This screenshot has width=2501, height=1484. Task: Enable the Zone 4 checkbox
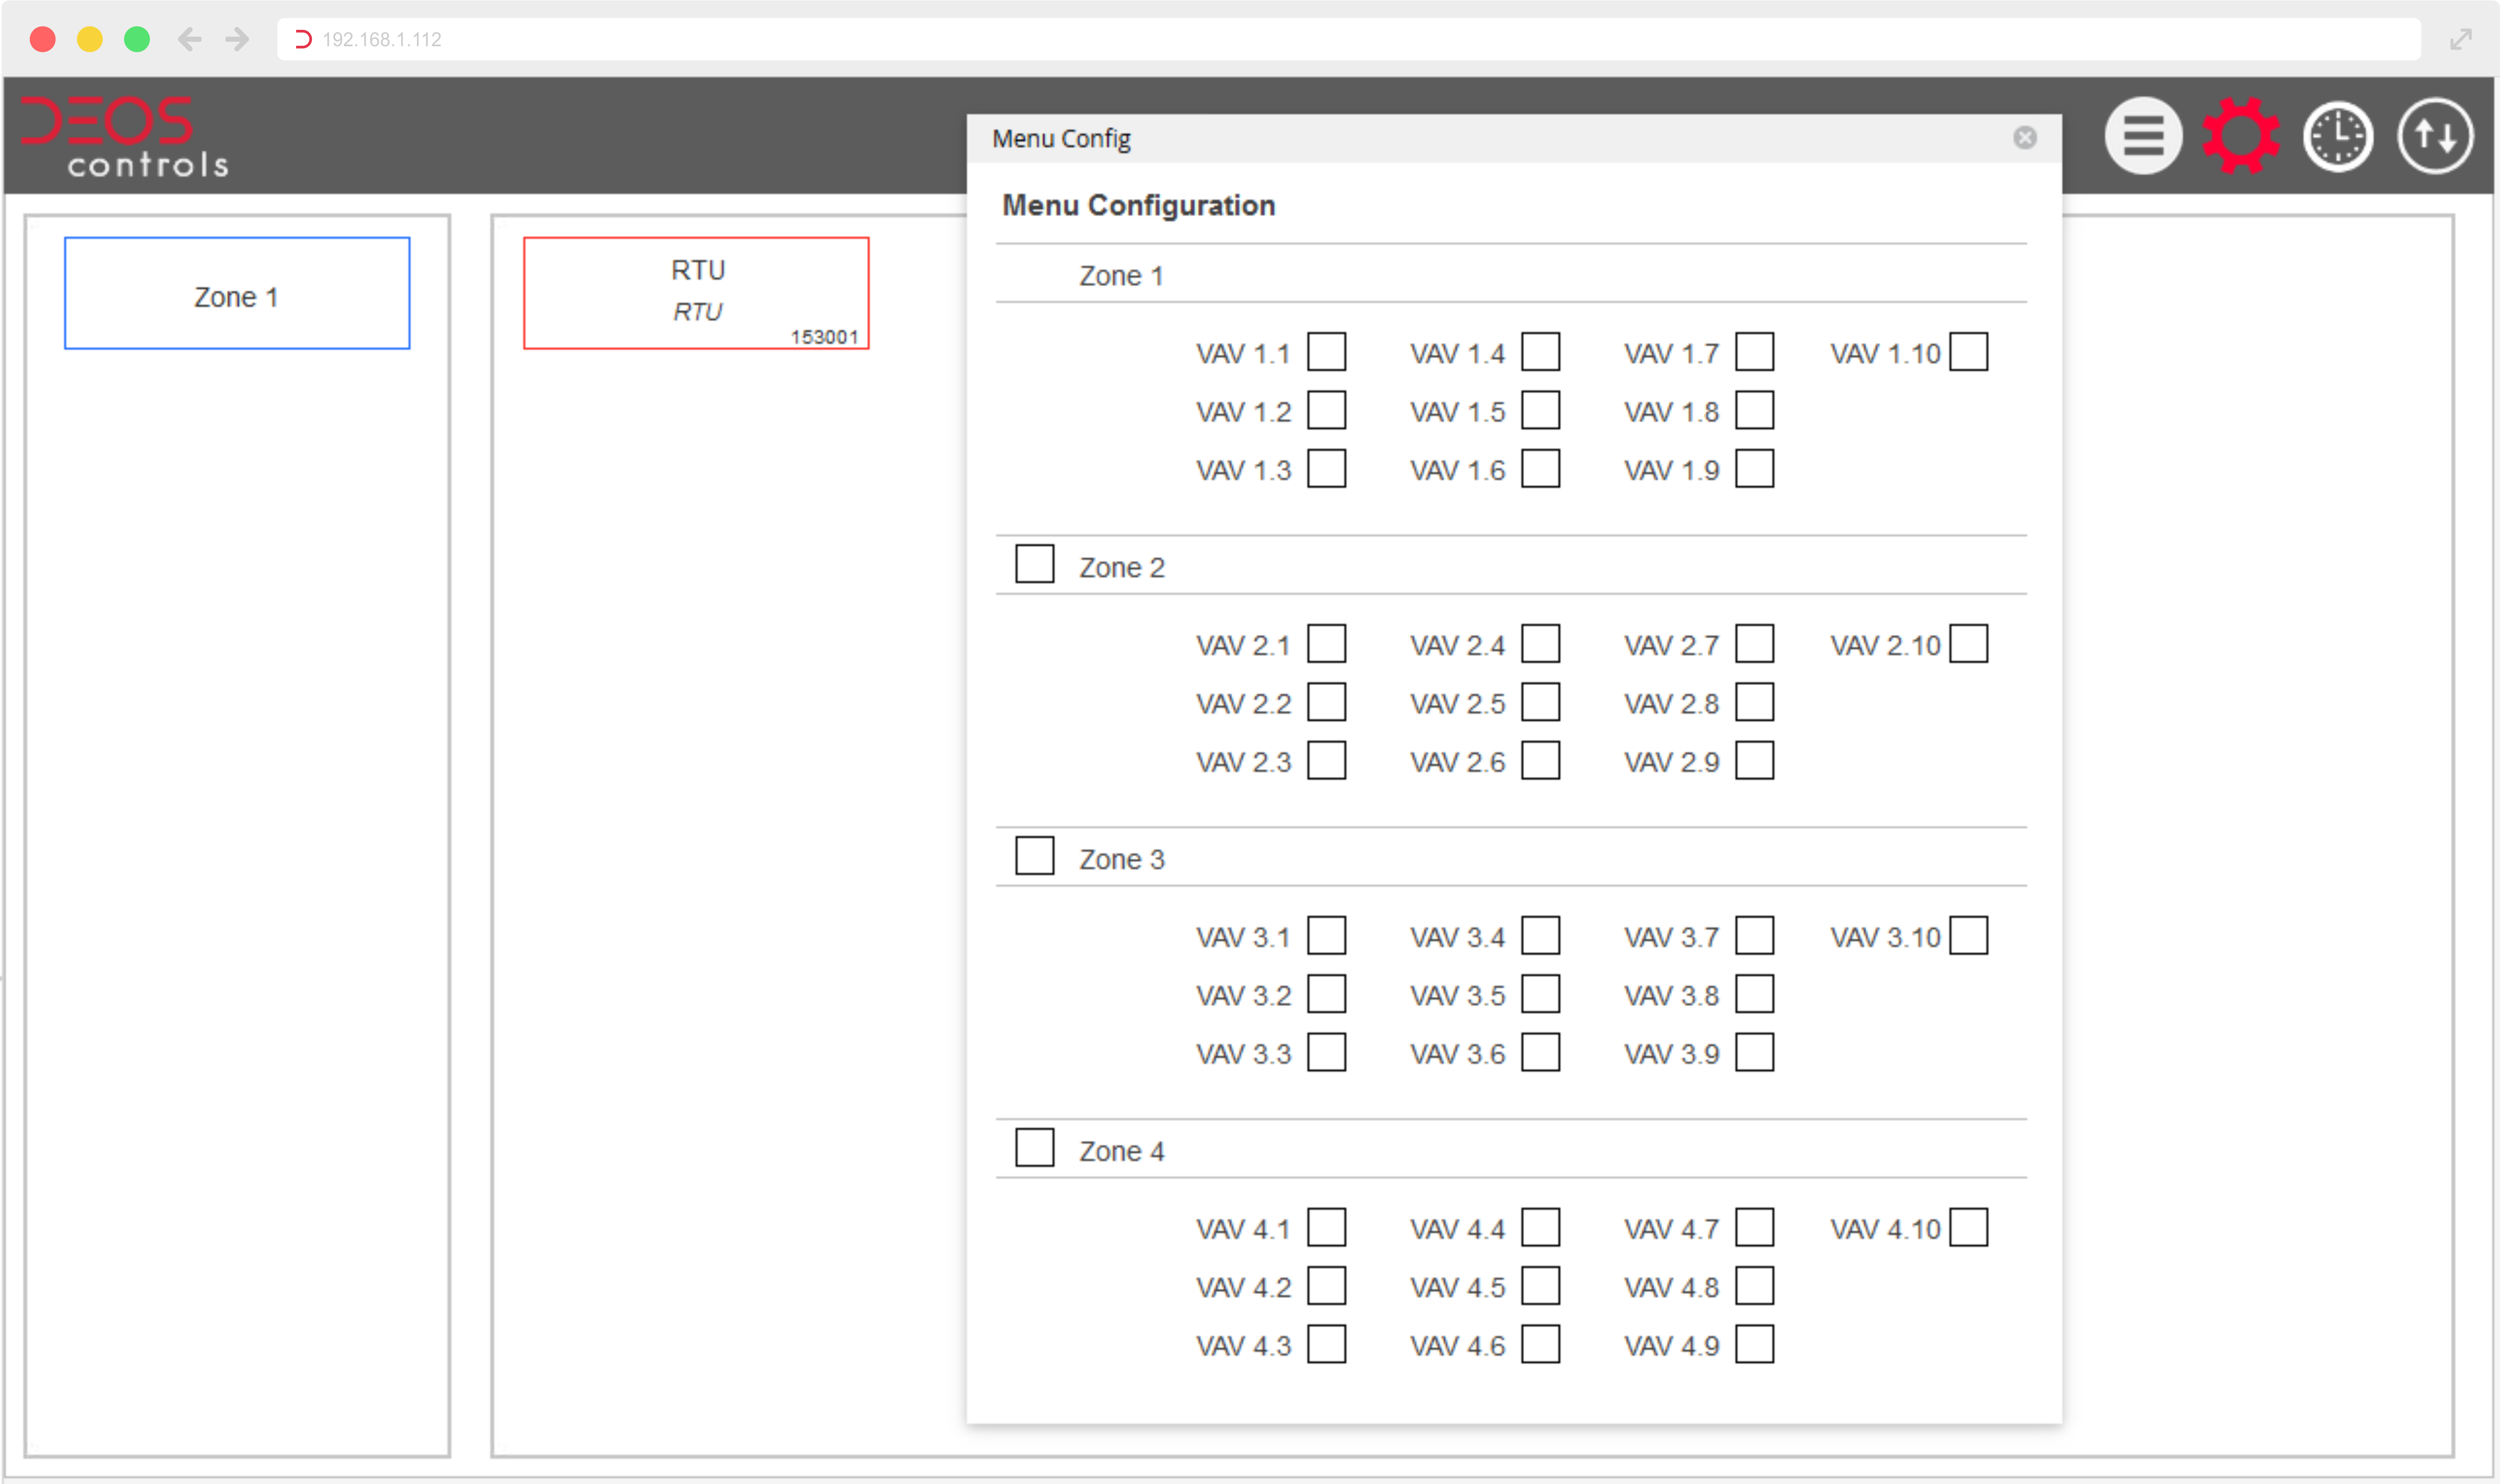click(x=1034, y=1148)
